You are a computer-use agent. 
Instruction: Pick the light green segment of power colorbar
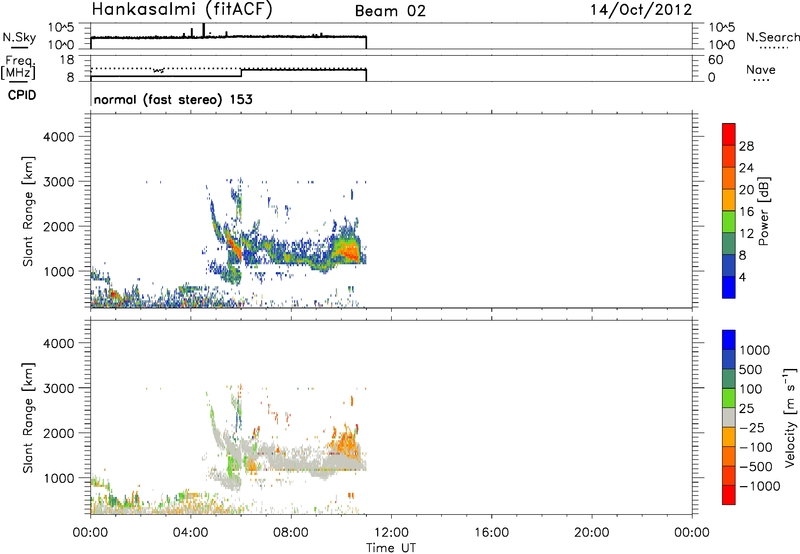tap(729, 222)
